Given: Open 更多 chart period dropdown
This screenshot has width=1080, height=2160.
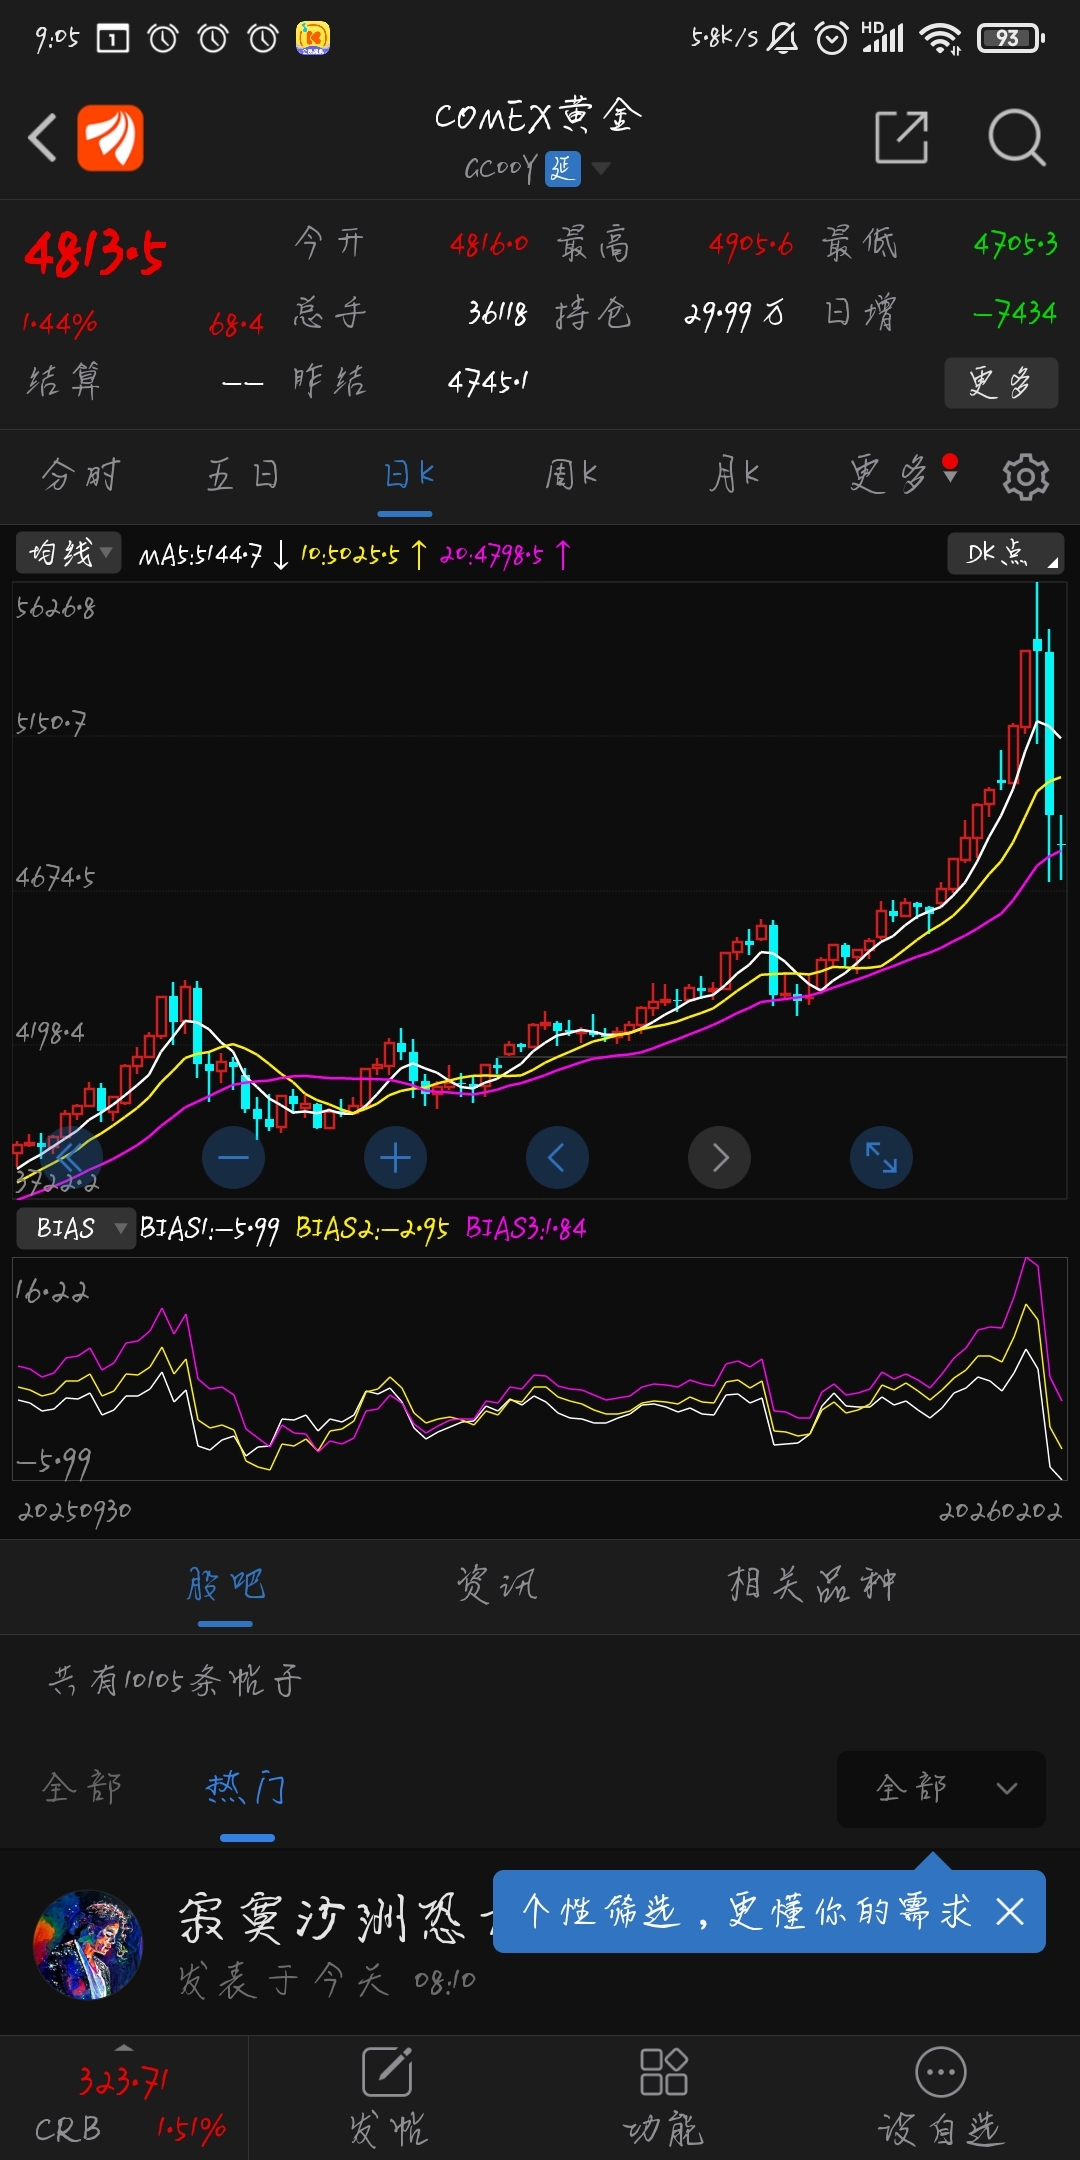Looking at the screenshot, I should [903, 474].
